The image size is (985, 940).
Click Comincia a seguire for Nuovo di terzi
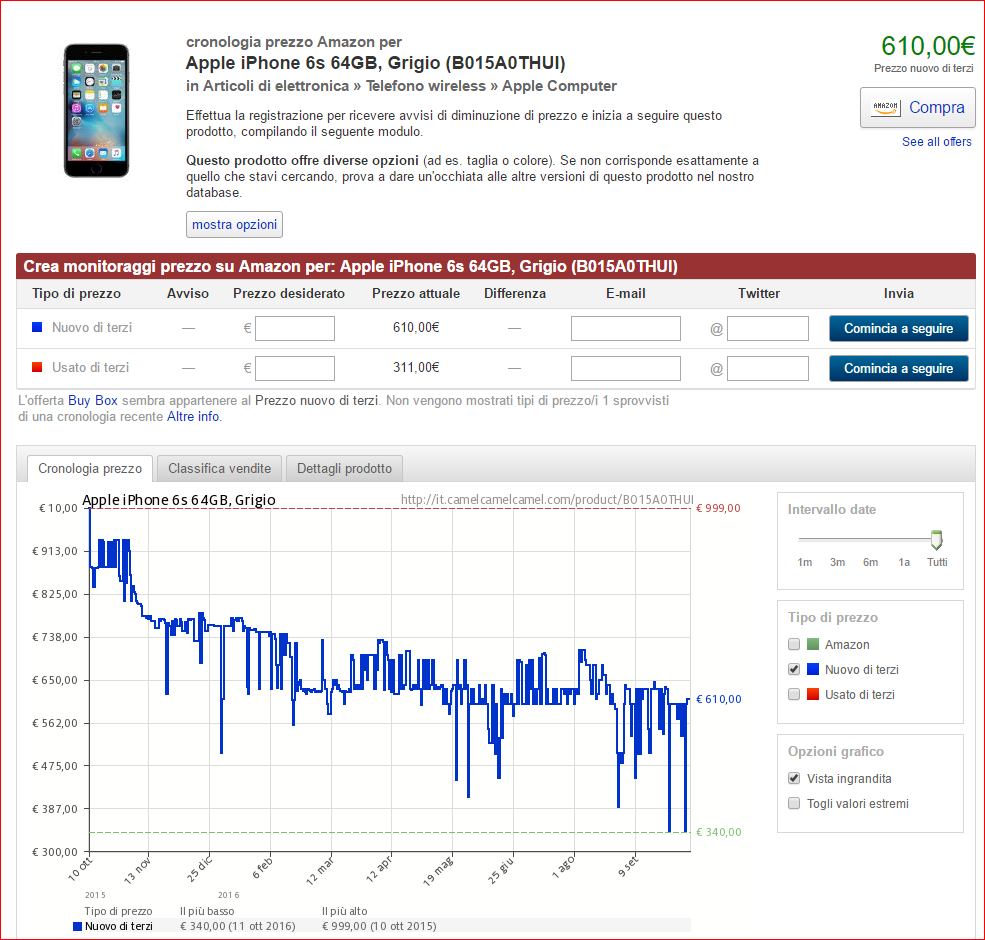(x=898, y=328)
